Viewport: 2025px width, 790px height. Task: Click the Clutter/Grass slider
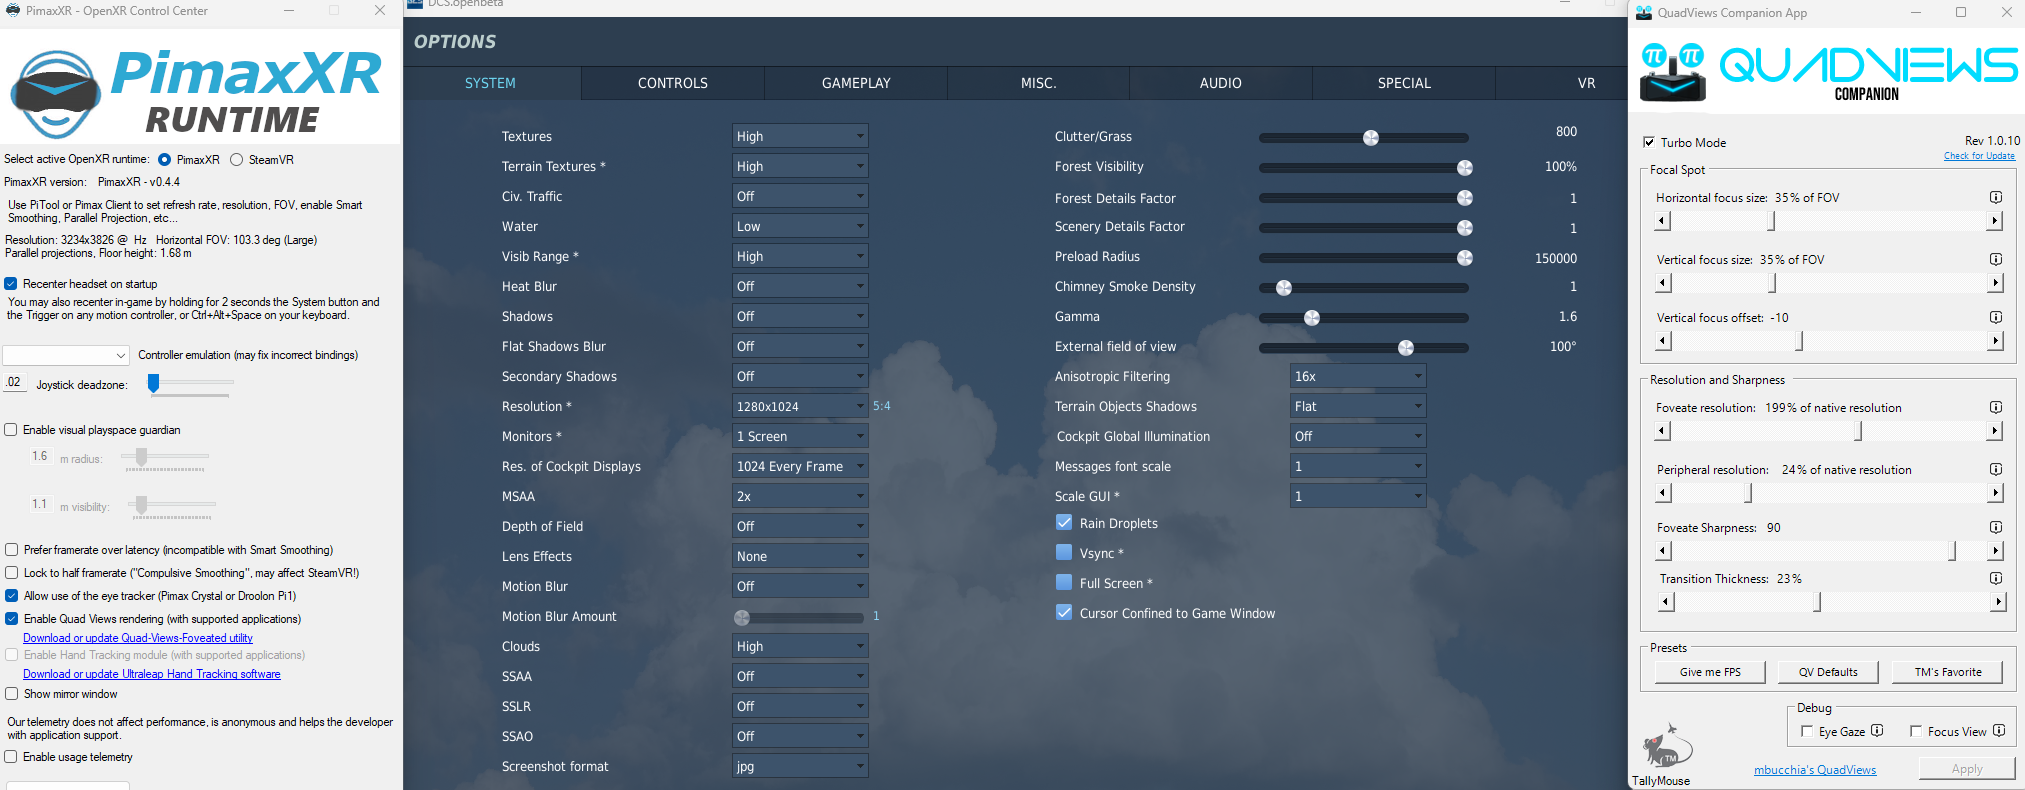(x=1364, y=138)
